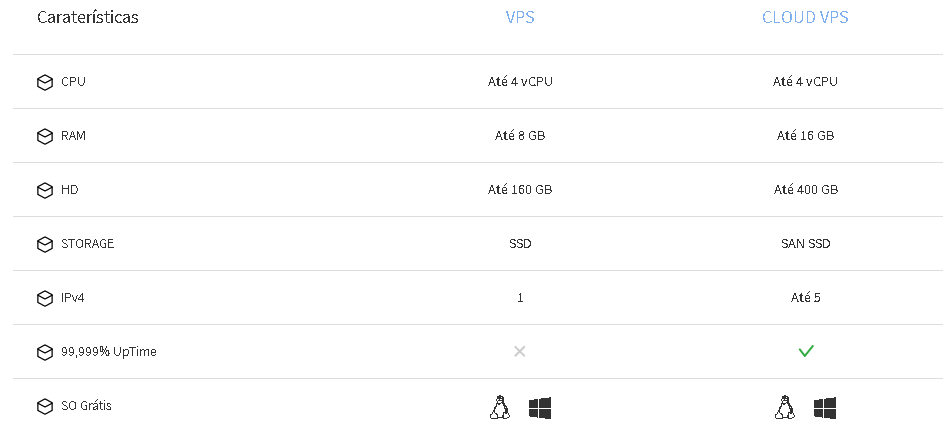Image resolution: width=943 pixels, height=436 pixels.
Task: Click the Linux penguin icon under VPS
Action: [x=499, y=407]
